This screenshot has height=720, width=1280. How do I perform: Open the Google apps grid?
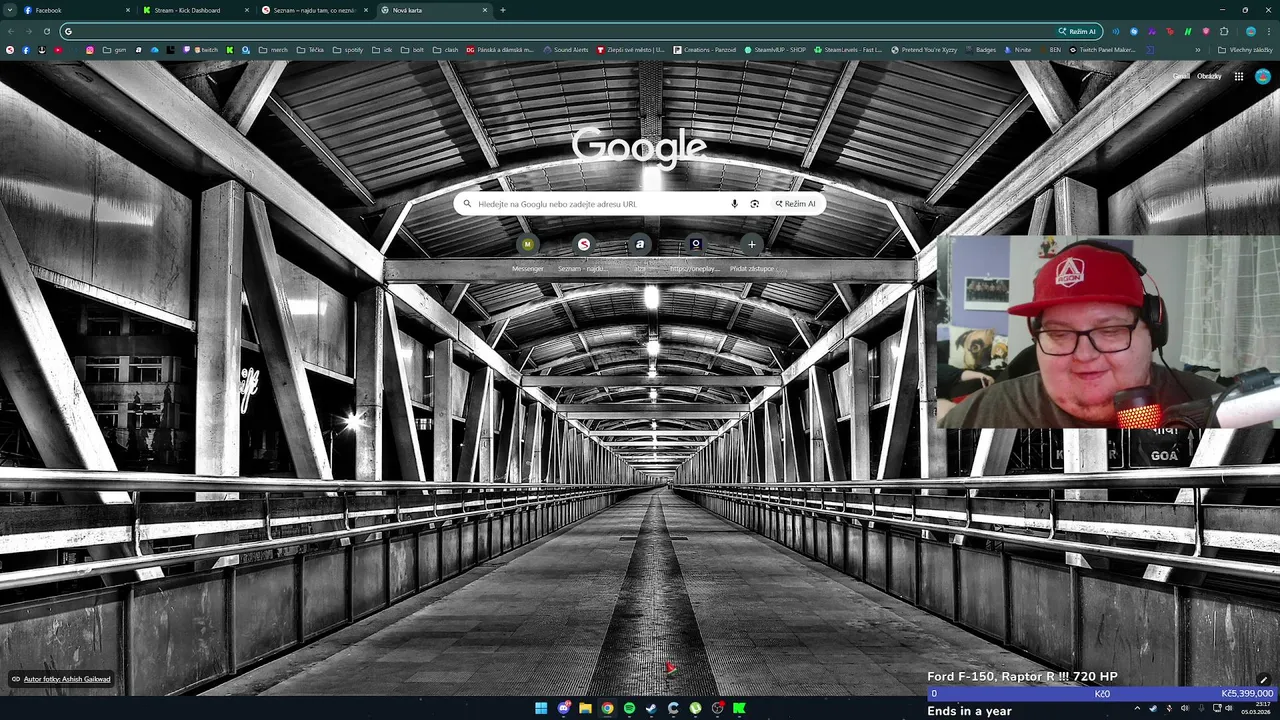[1238, 76]
